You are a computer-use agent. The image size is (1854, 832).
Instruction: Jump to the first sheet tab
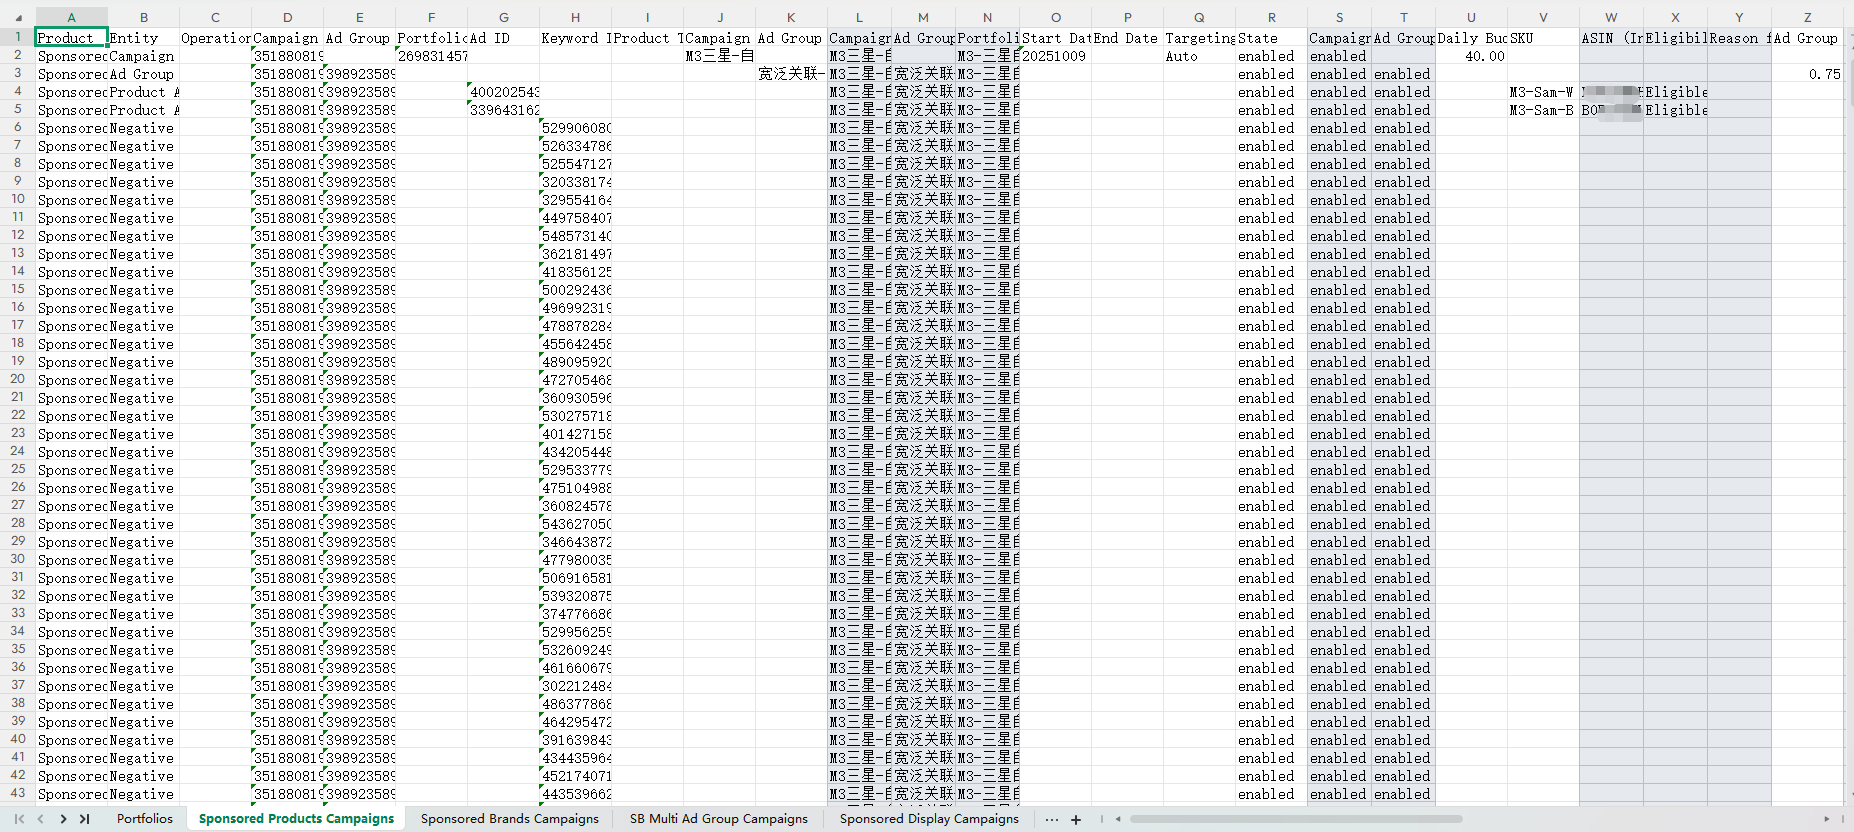[19, 819]
